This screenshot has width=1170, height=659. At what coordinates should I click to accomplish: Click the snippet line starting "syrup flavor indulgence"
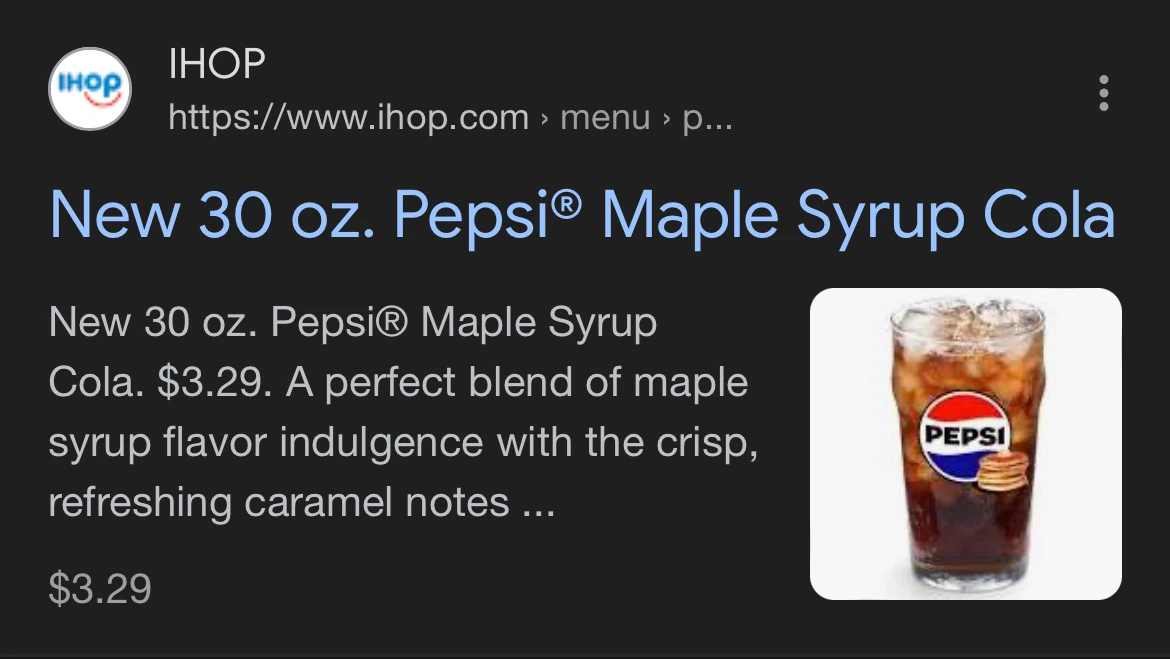point(402,442)
